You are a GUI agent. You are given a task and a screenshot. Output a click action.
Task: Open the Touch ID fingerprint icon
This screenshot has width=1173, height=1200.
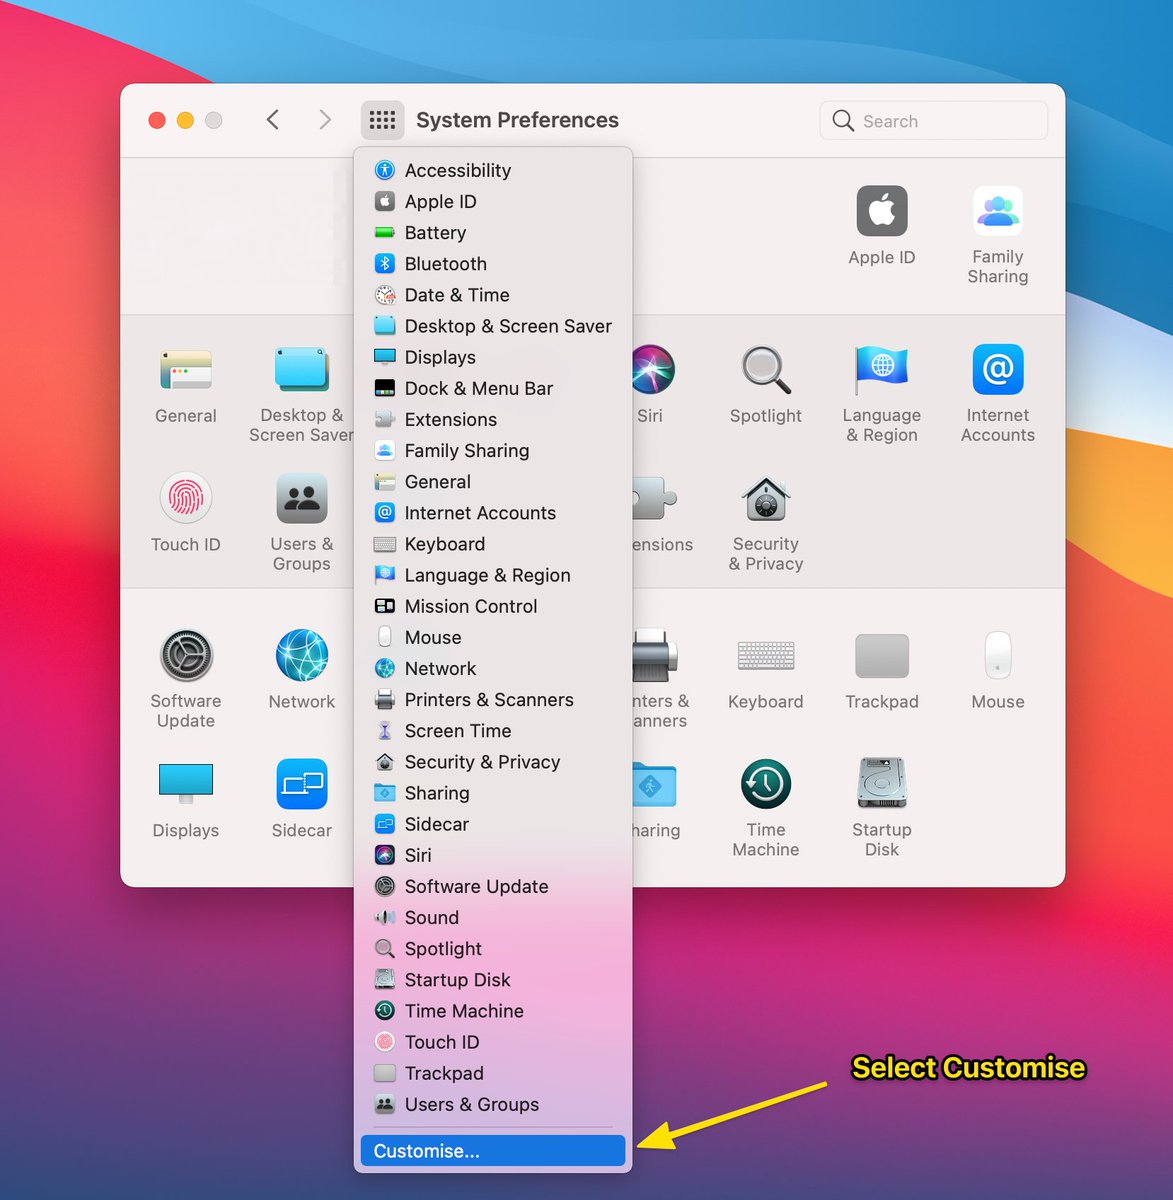(186, 498)
